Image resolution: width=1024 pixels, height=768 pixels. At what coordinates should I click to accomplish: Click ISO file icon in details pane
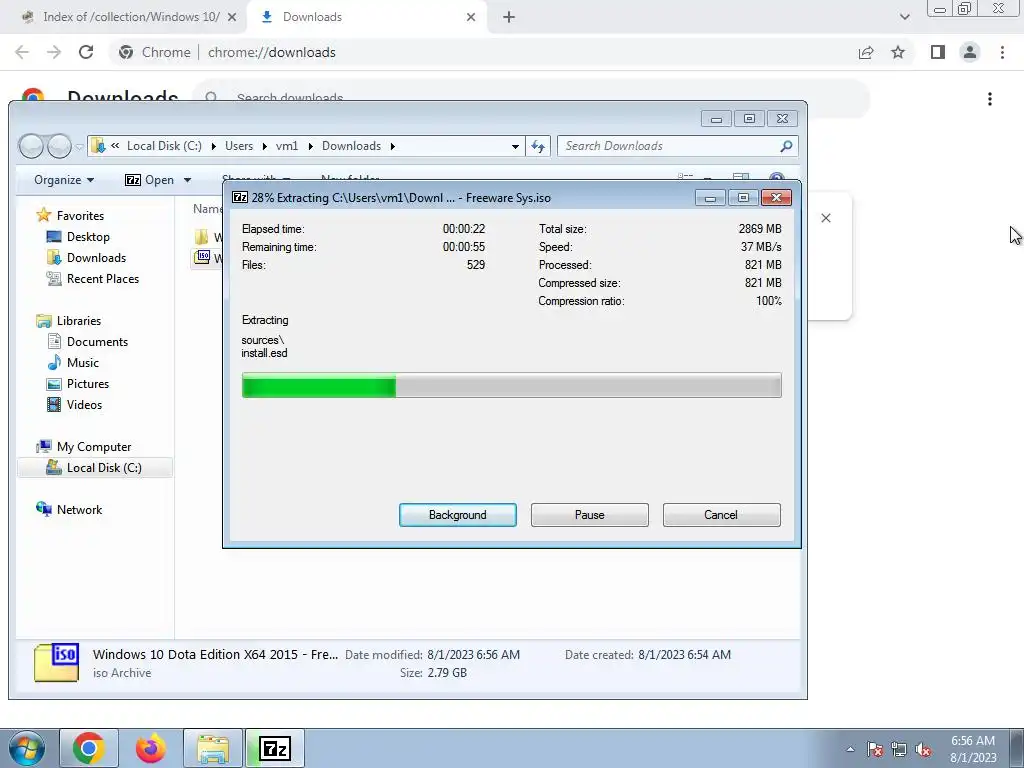point(56,662)
